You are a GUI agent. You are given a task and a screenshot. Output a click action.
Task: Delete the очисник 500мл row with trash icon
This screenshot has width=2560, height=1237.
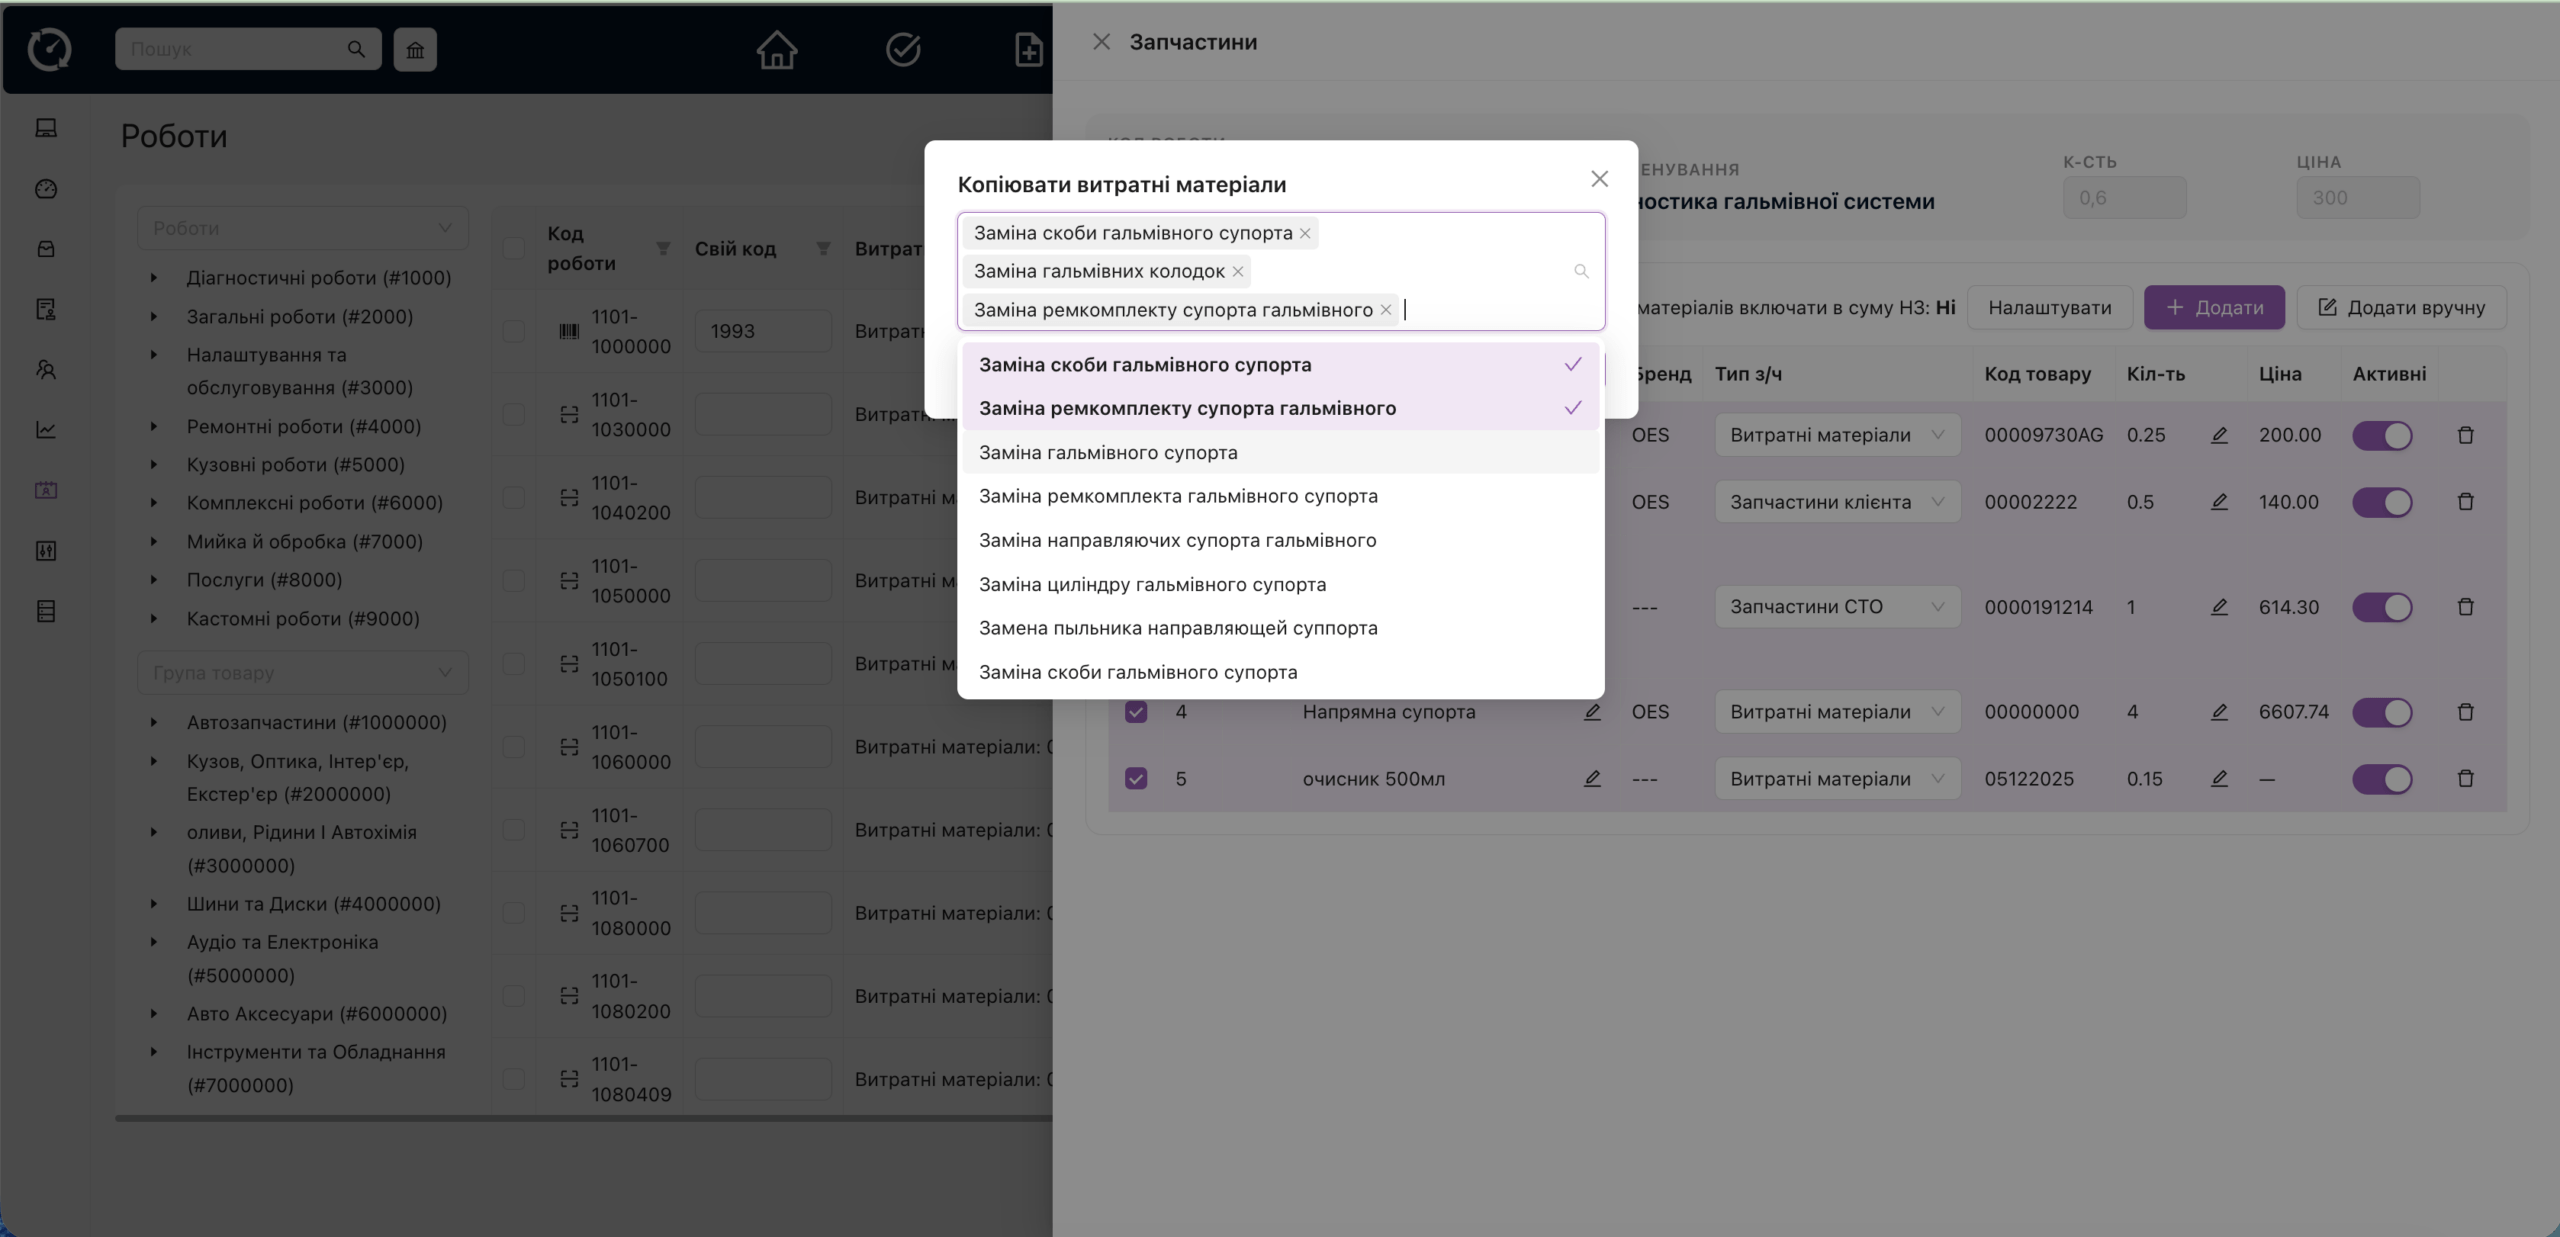click(x=2465, y=779)
